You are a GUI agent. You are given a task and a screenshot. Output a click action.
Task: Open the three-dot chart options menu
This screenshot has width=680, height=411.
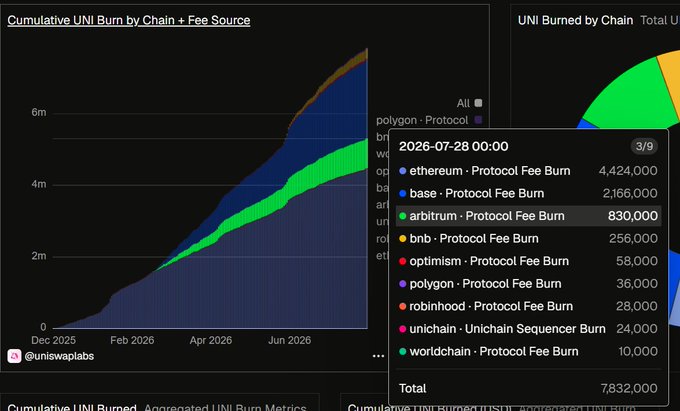click(x=378, y=356)
